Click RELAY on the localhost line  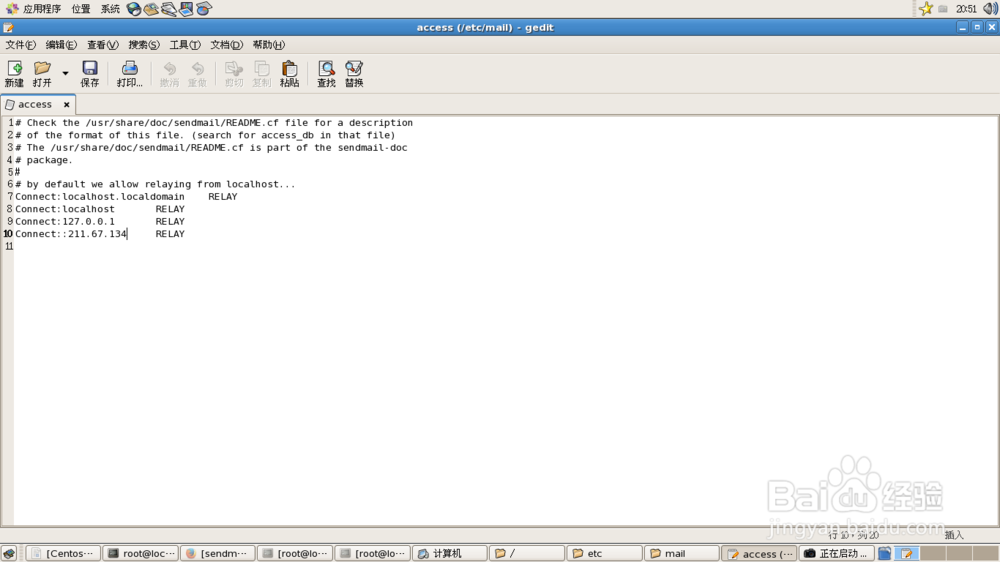[x=170, y=209]
